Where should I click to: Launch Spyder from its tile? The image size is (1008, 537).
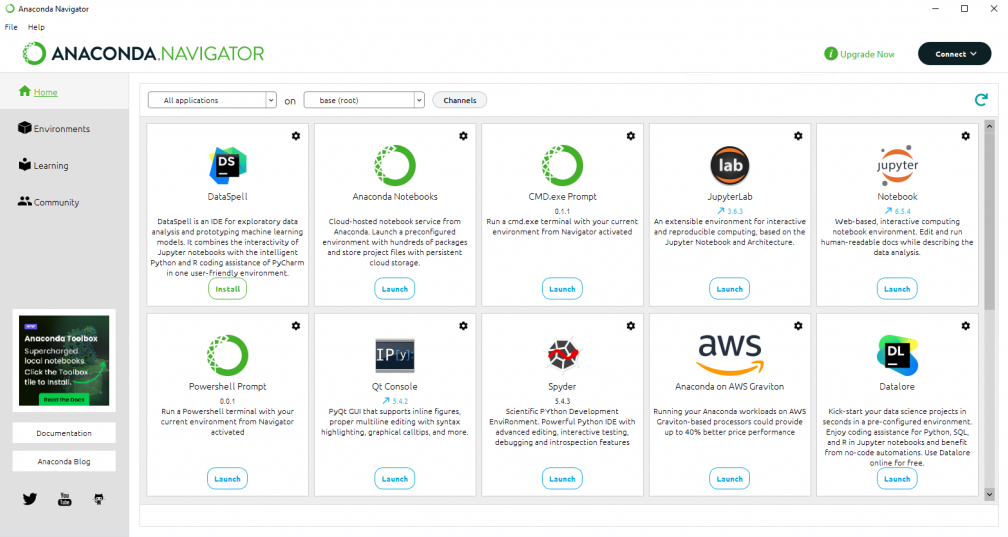point(562,478)
